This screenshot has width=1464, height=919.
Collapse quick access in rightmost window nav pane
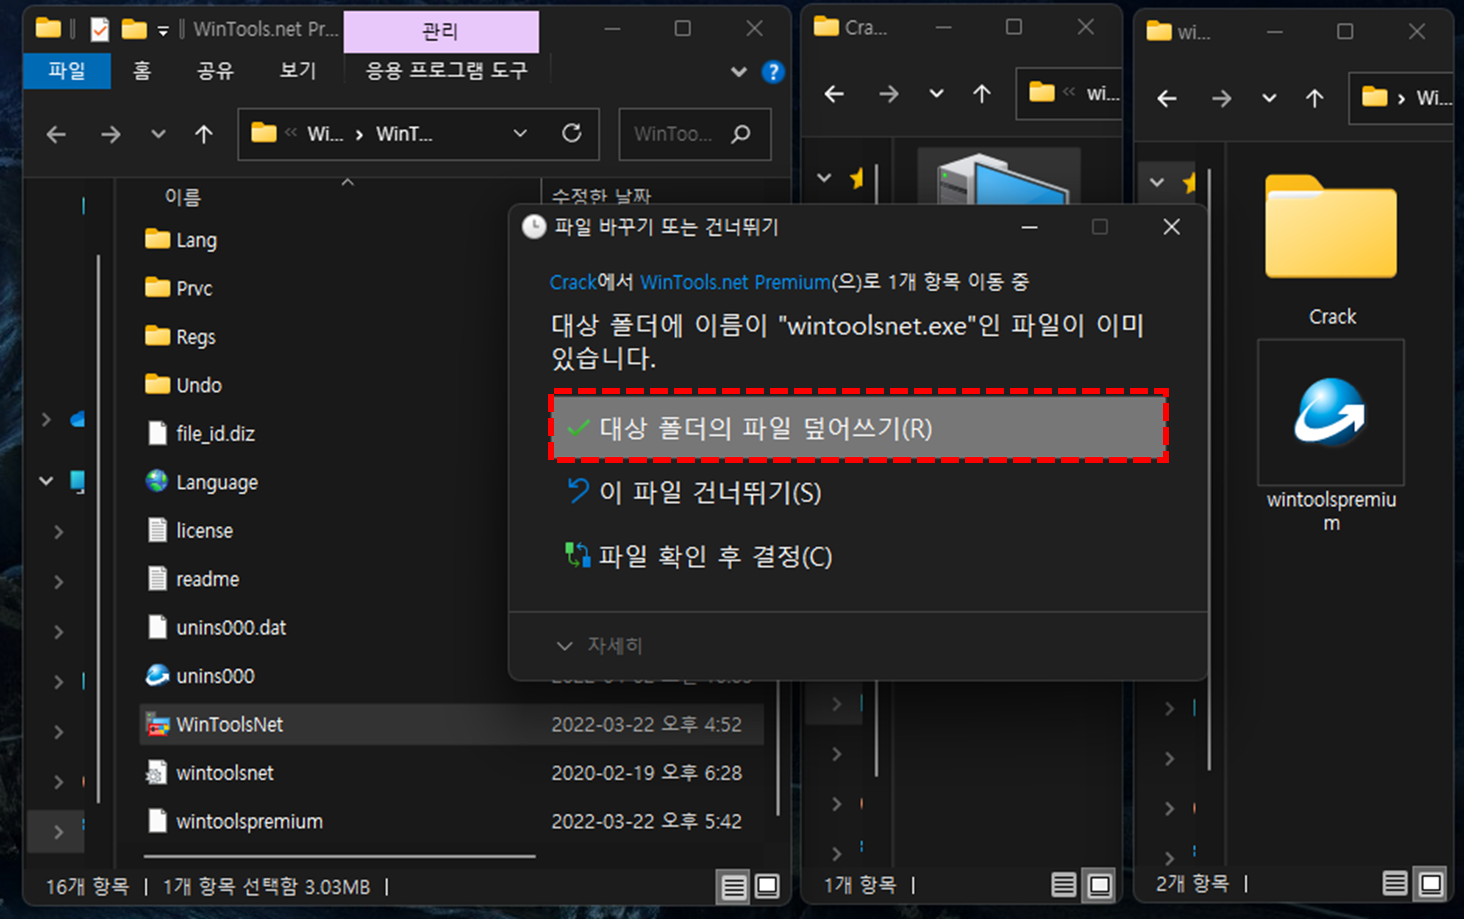(1157, 183)
